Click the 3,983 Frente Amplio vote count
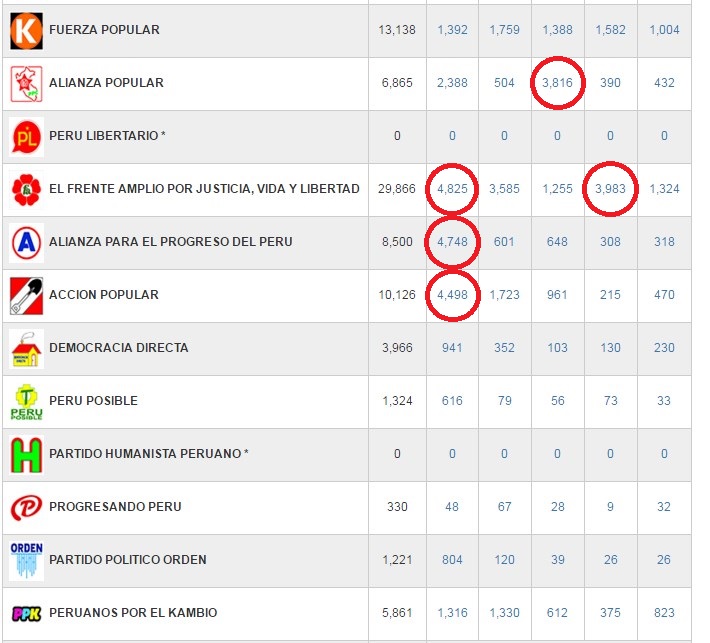This screenshot has height=643, width=710. tap(610, 189)
